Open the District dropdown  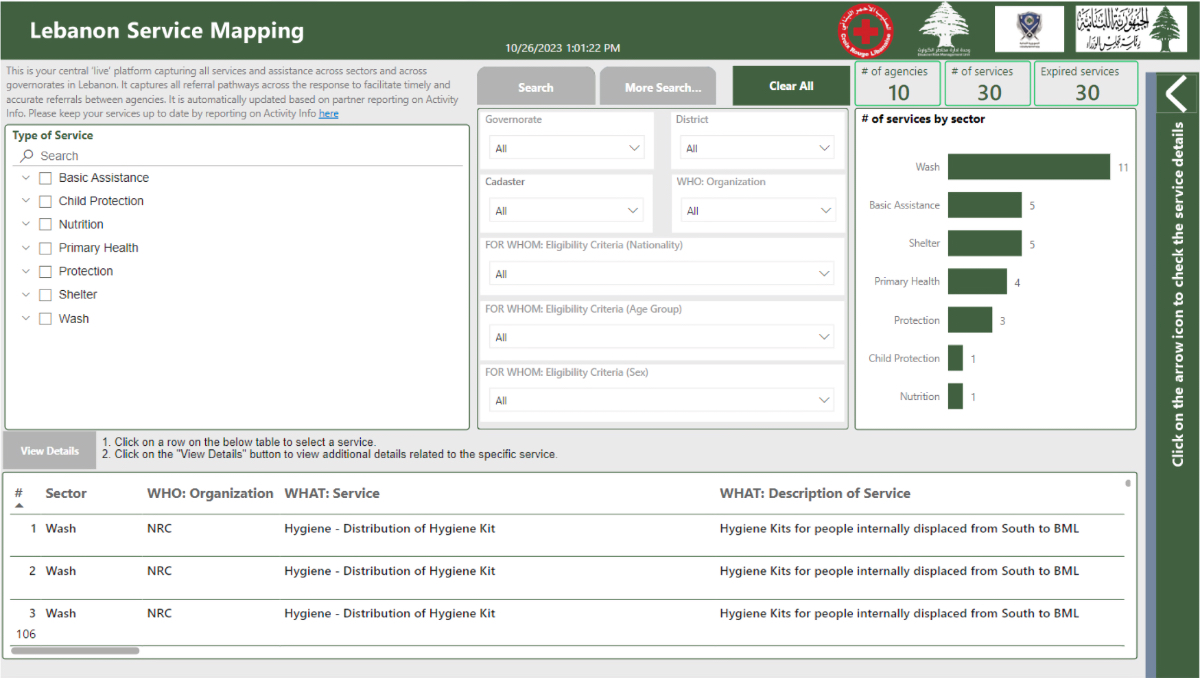click(758, 148)
